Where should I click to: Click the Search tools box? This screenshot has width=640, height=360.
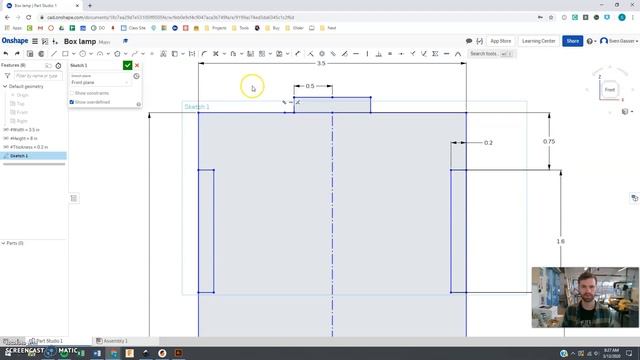(491, 53)
